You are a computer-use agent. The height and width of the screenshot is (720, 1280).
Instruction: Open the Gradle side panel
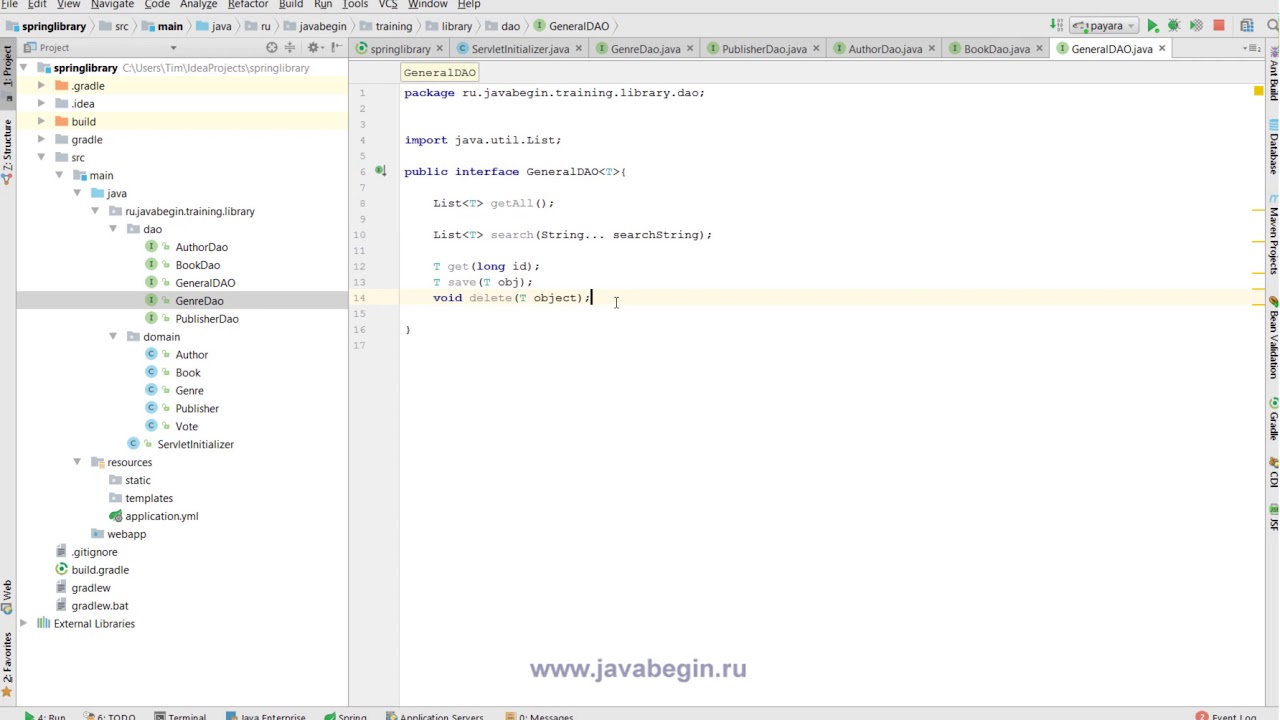pos(1273,419)
